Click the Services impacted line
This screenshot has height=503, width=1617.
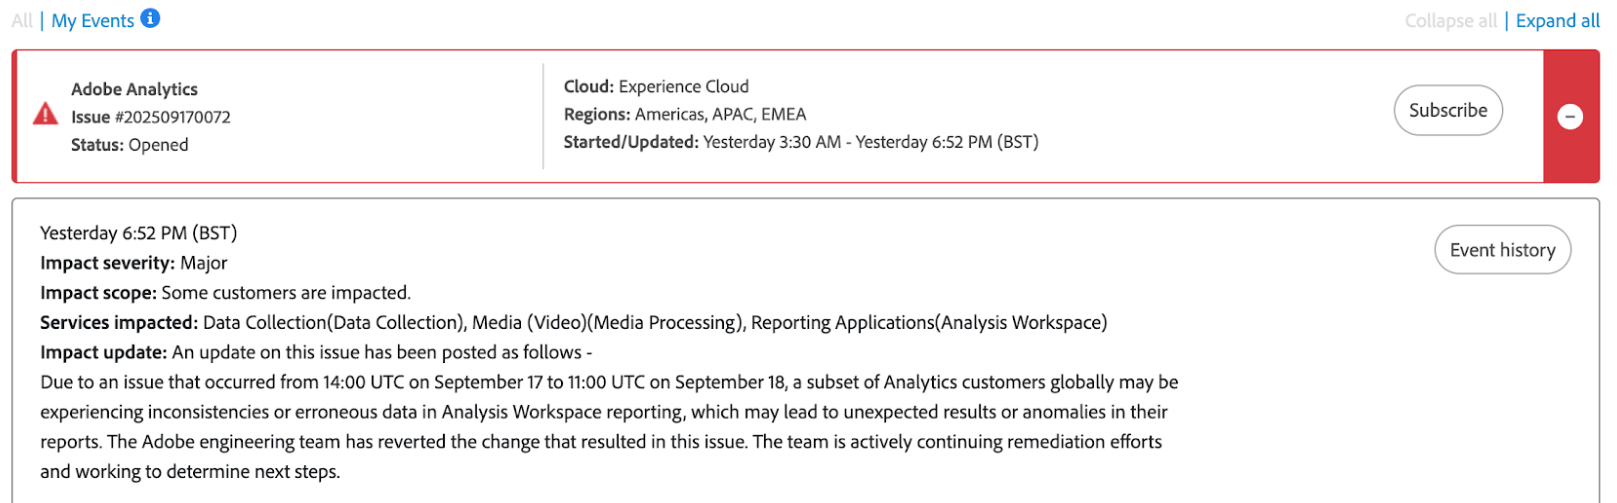(573, 322)
